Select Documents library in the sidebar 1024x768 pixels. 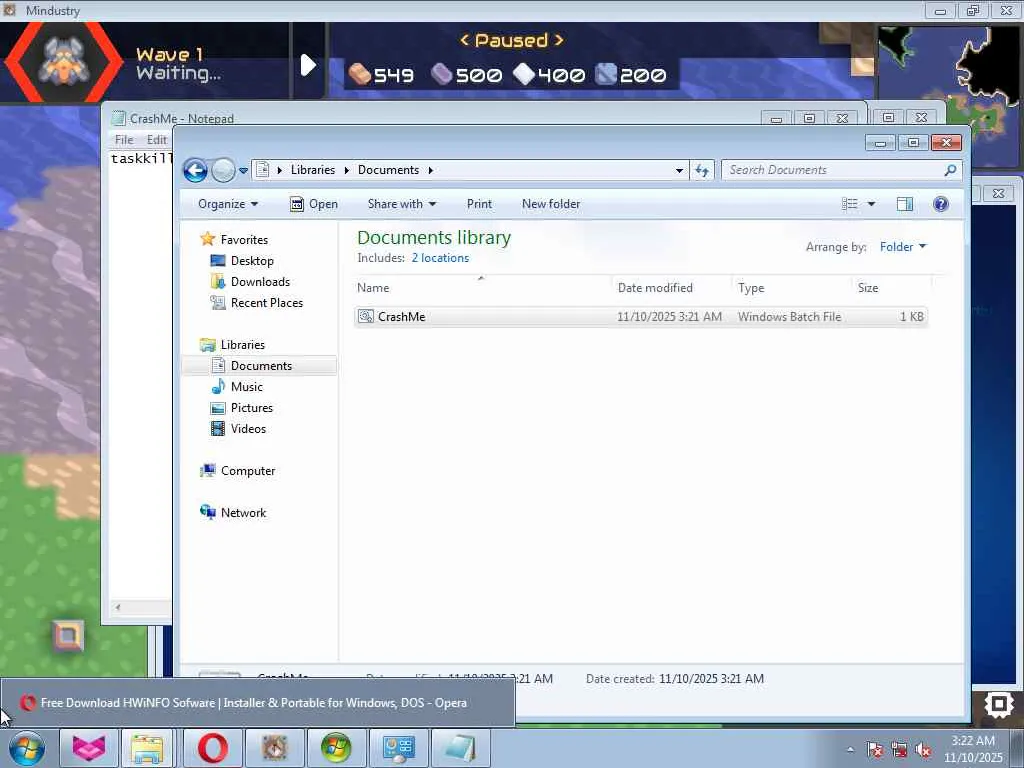261,366
